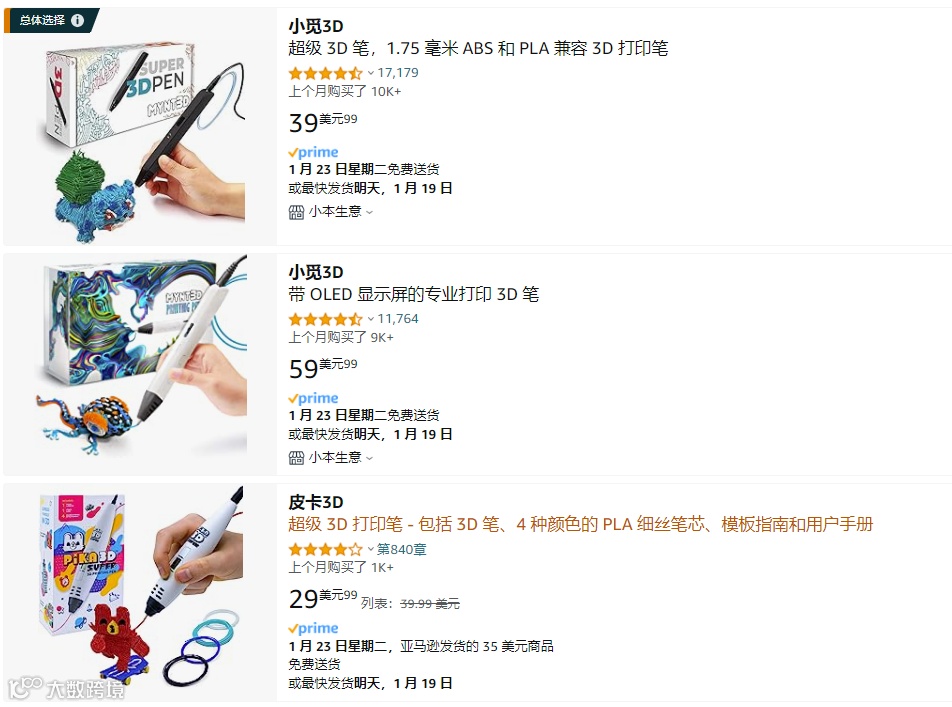This screenshot has width=952, height=707.
Task: Expand rating chevron next to 第840章
Action: [370, 550]
